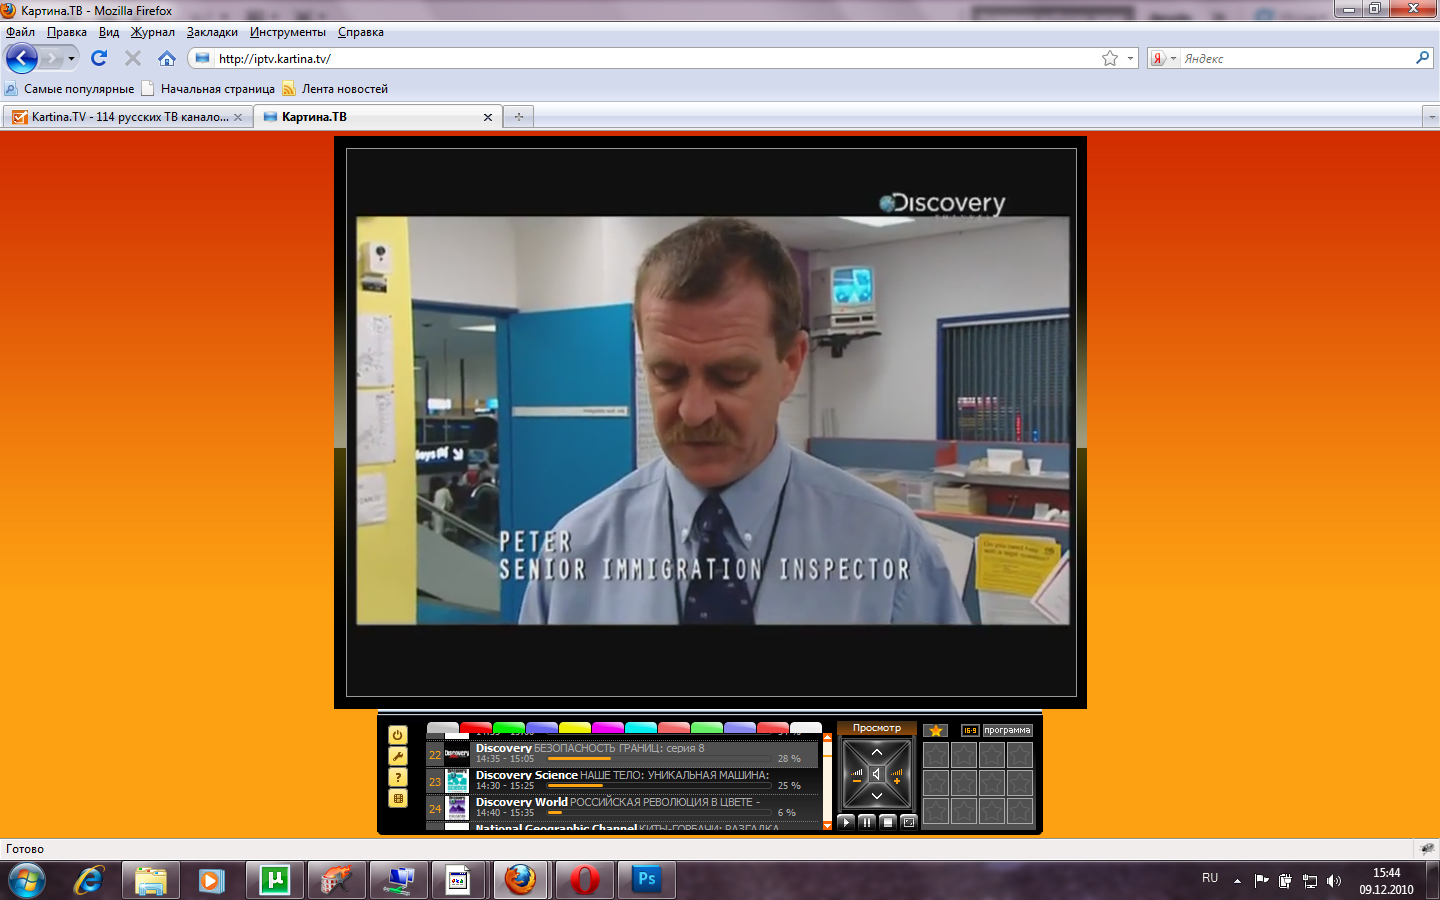
Task: Pause the video playback
Action: (x=867, y=822)
